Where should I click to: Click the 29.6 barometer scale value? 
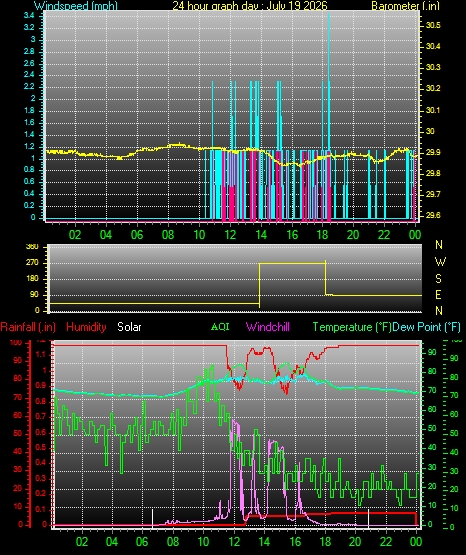[x=433, y=215]
